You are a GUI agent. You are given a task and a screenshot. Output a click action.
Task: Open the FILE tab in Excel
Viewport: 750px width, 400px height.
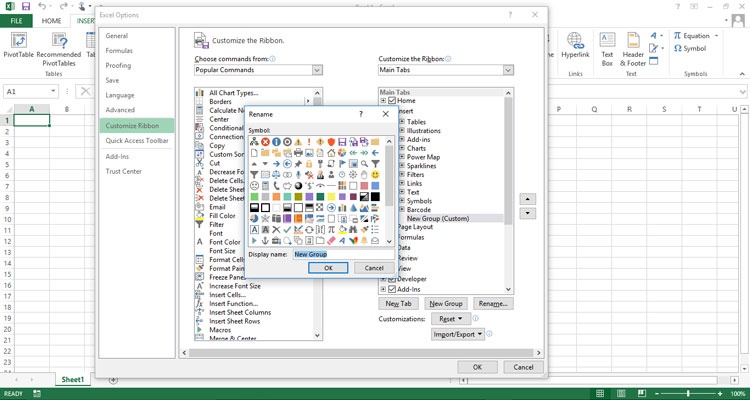[16, 21]
